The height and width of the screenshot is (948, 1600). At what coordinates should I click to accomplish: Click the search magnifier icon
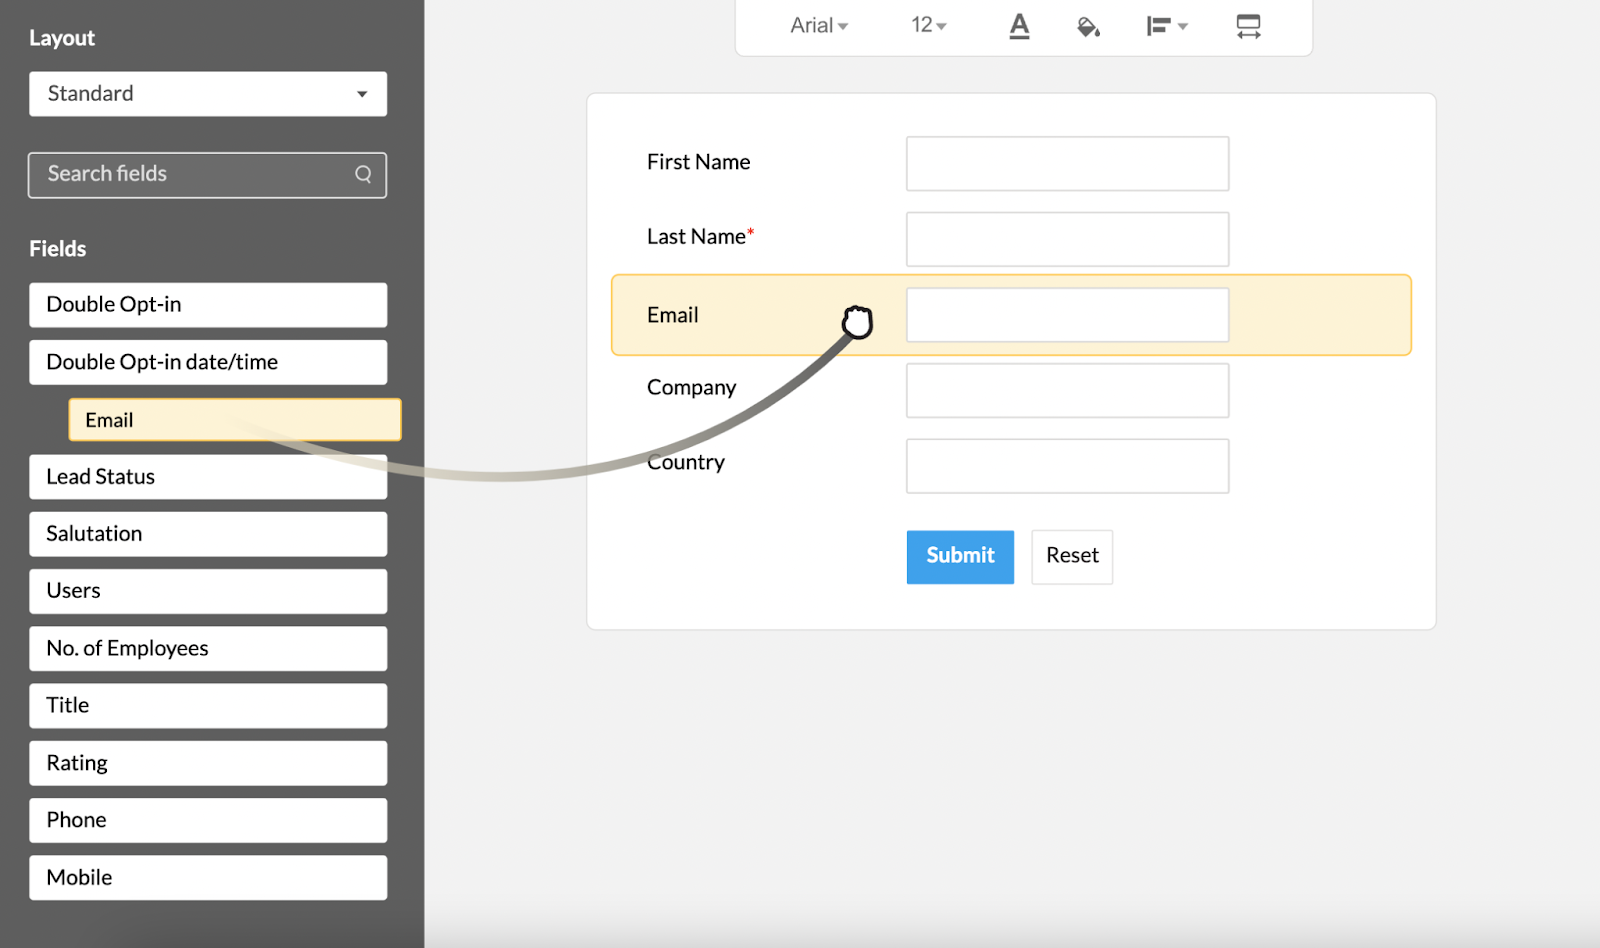click(x=363, y=174)
